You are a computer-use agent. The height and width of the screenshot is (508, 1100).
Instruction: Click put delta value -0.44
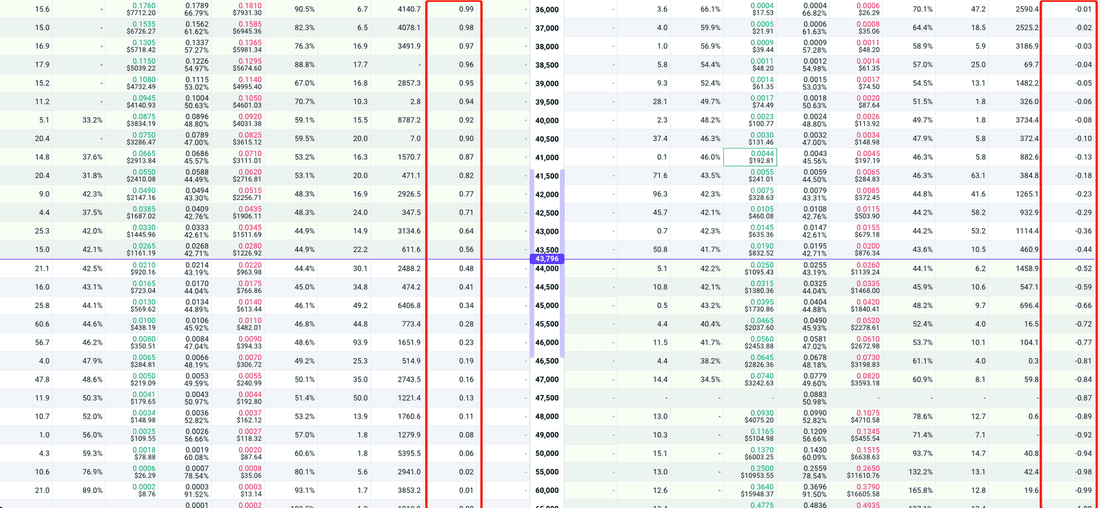(1082, 250)
